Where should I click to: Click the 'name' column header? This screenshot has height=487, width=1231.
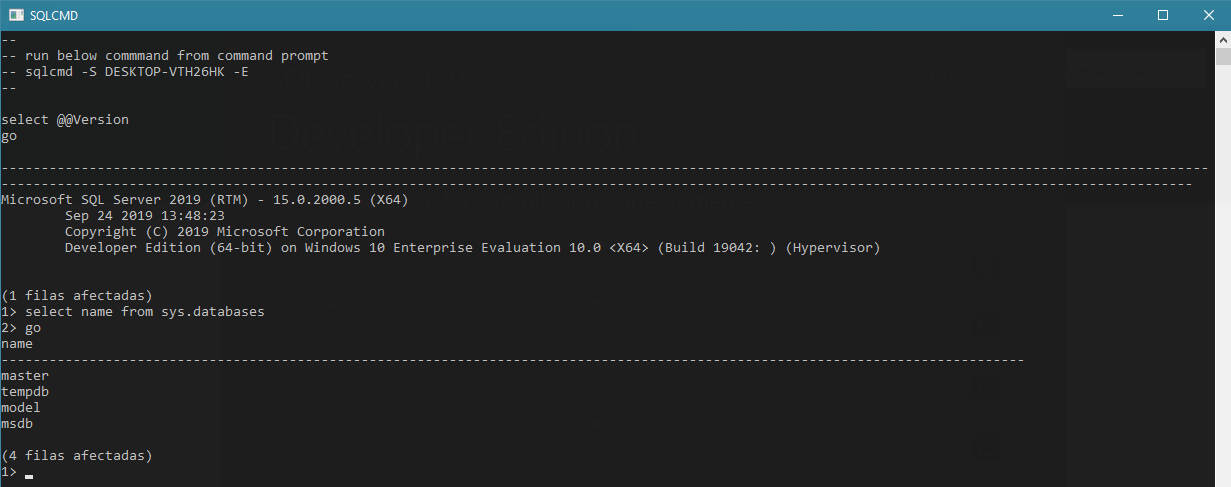(x=17, y=344)
